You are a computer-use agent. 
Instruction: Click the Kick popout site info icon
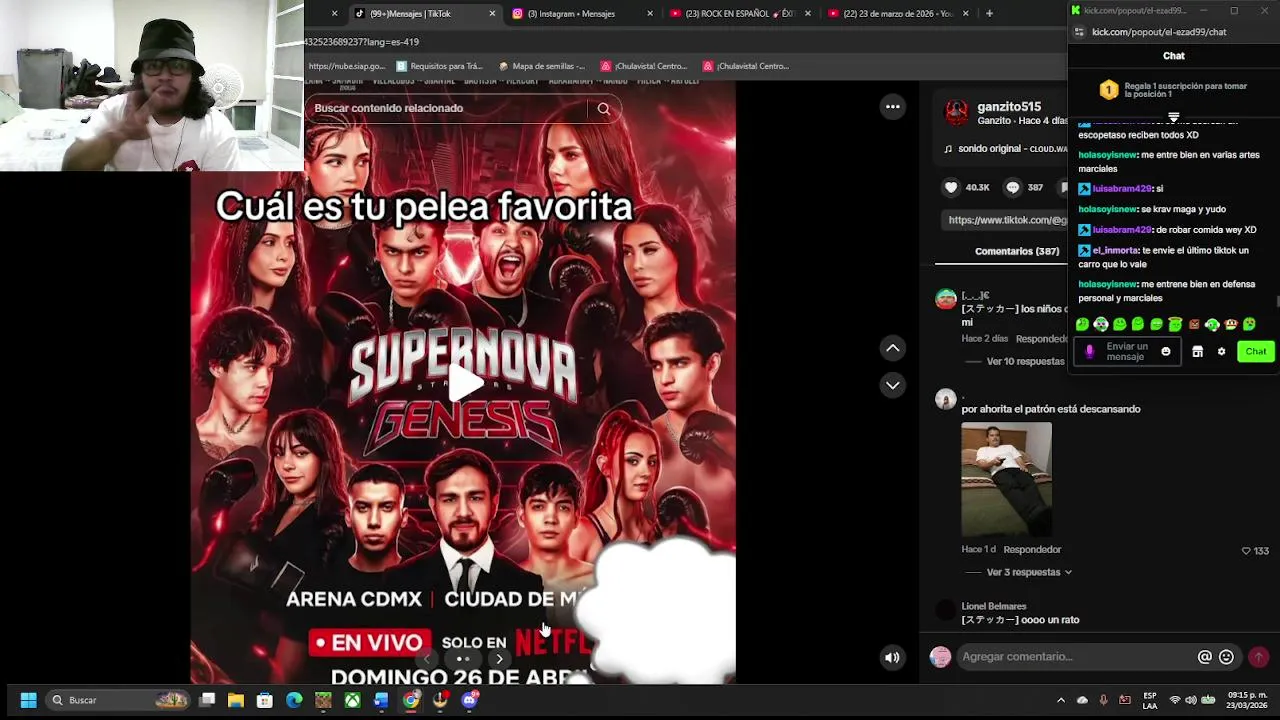point(1079,32)
